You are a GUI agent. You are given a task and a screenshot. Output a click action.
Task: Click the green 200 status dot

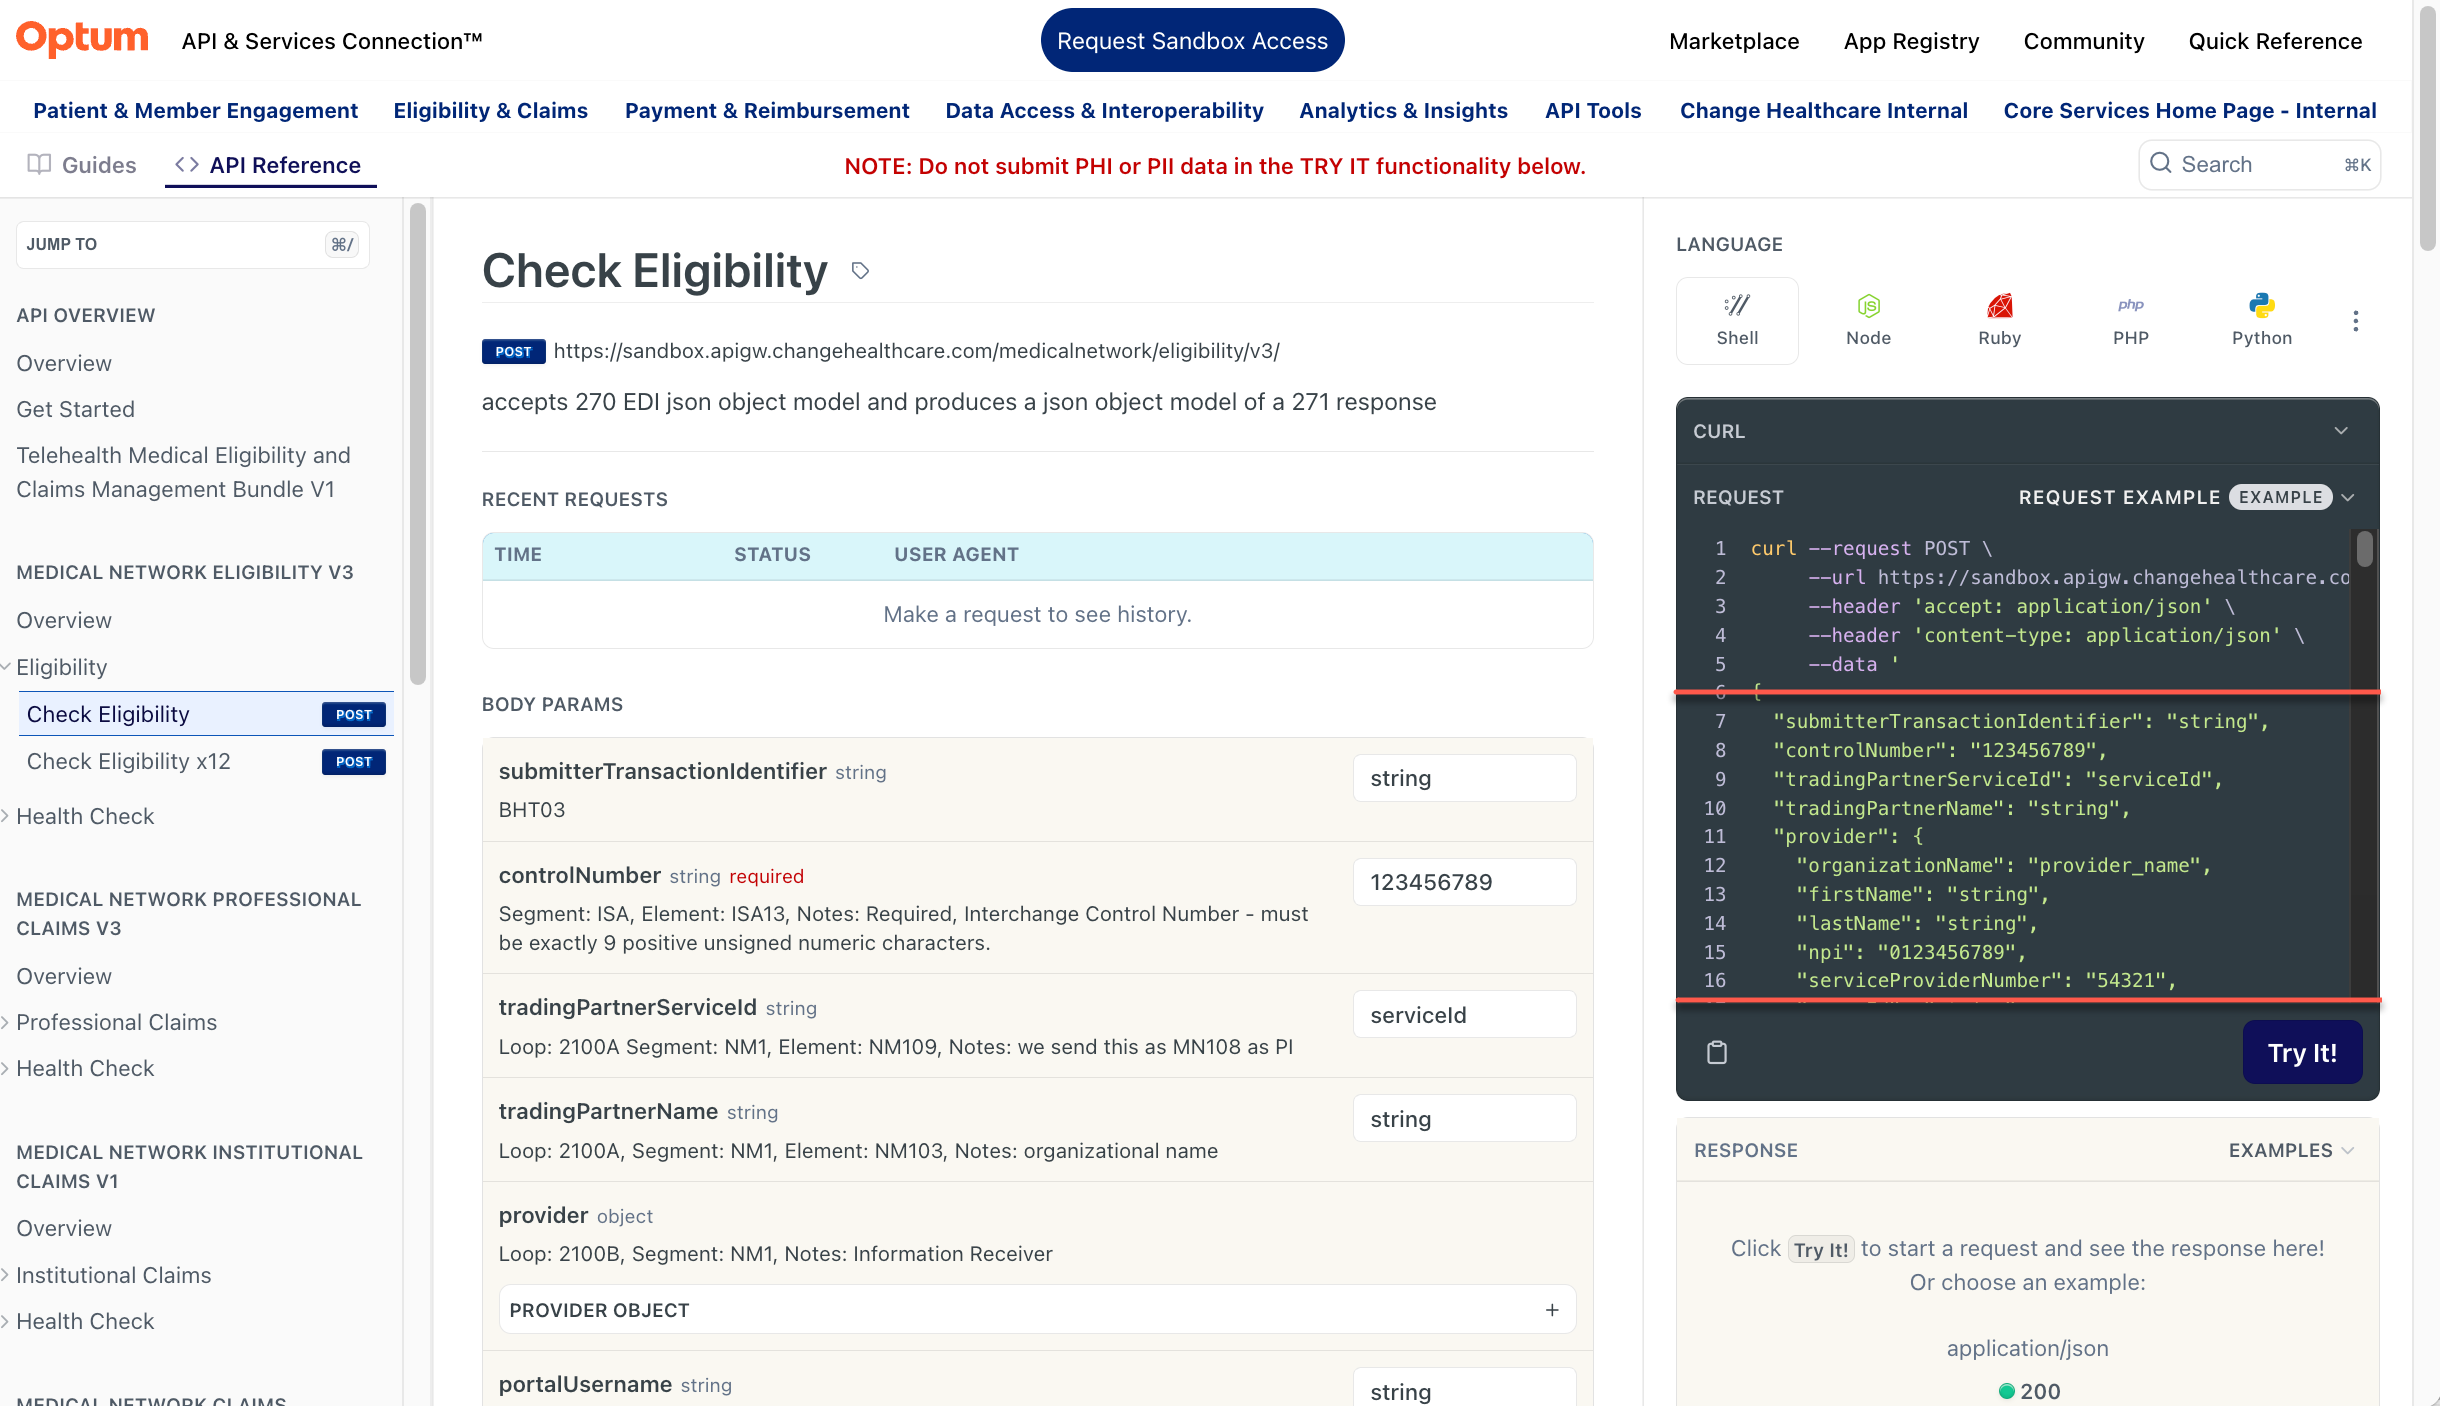(2005, 1391)
